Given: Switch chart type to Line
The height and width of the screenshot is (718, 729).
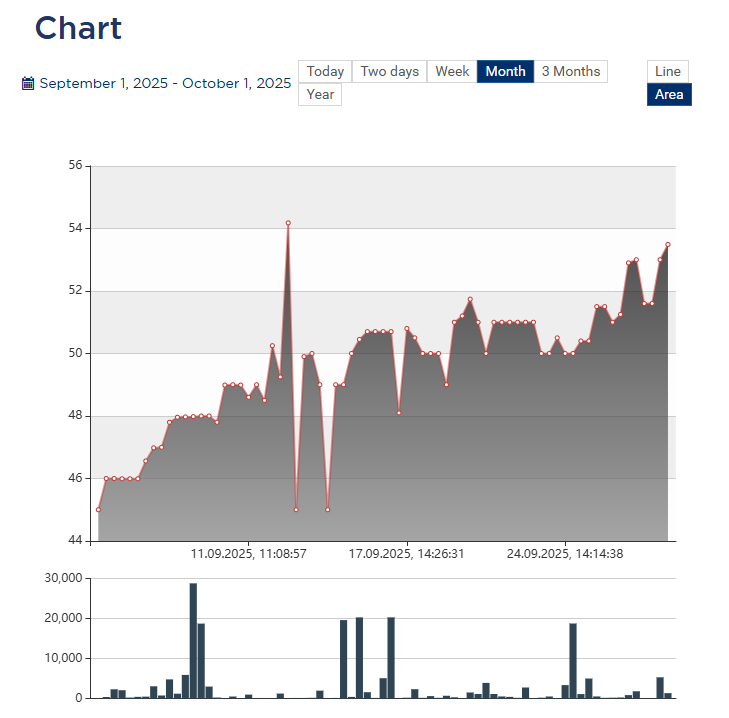Looking at the screenshot, I should coord(668,72).
